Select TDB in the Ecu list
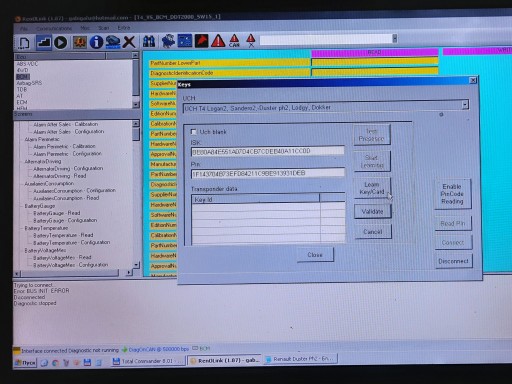 [x=22, y=89]
